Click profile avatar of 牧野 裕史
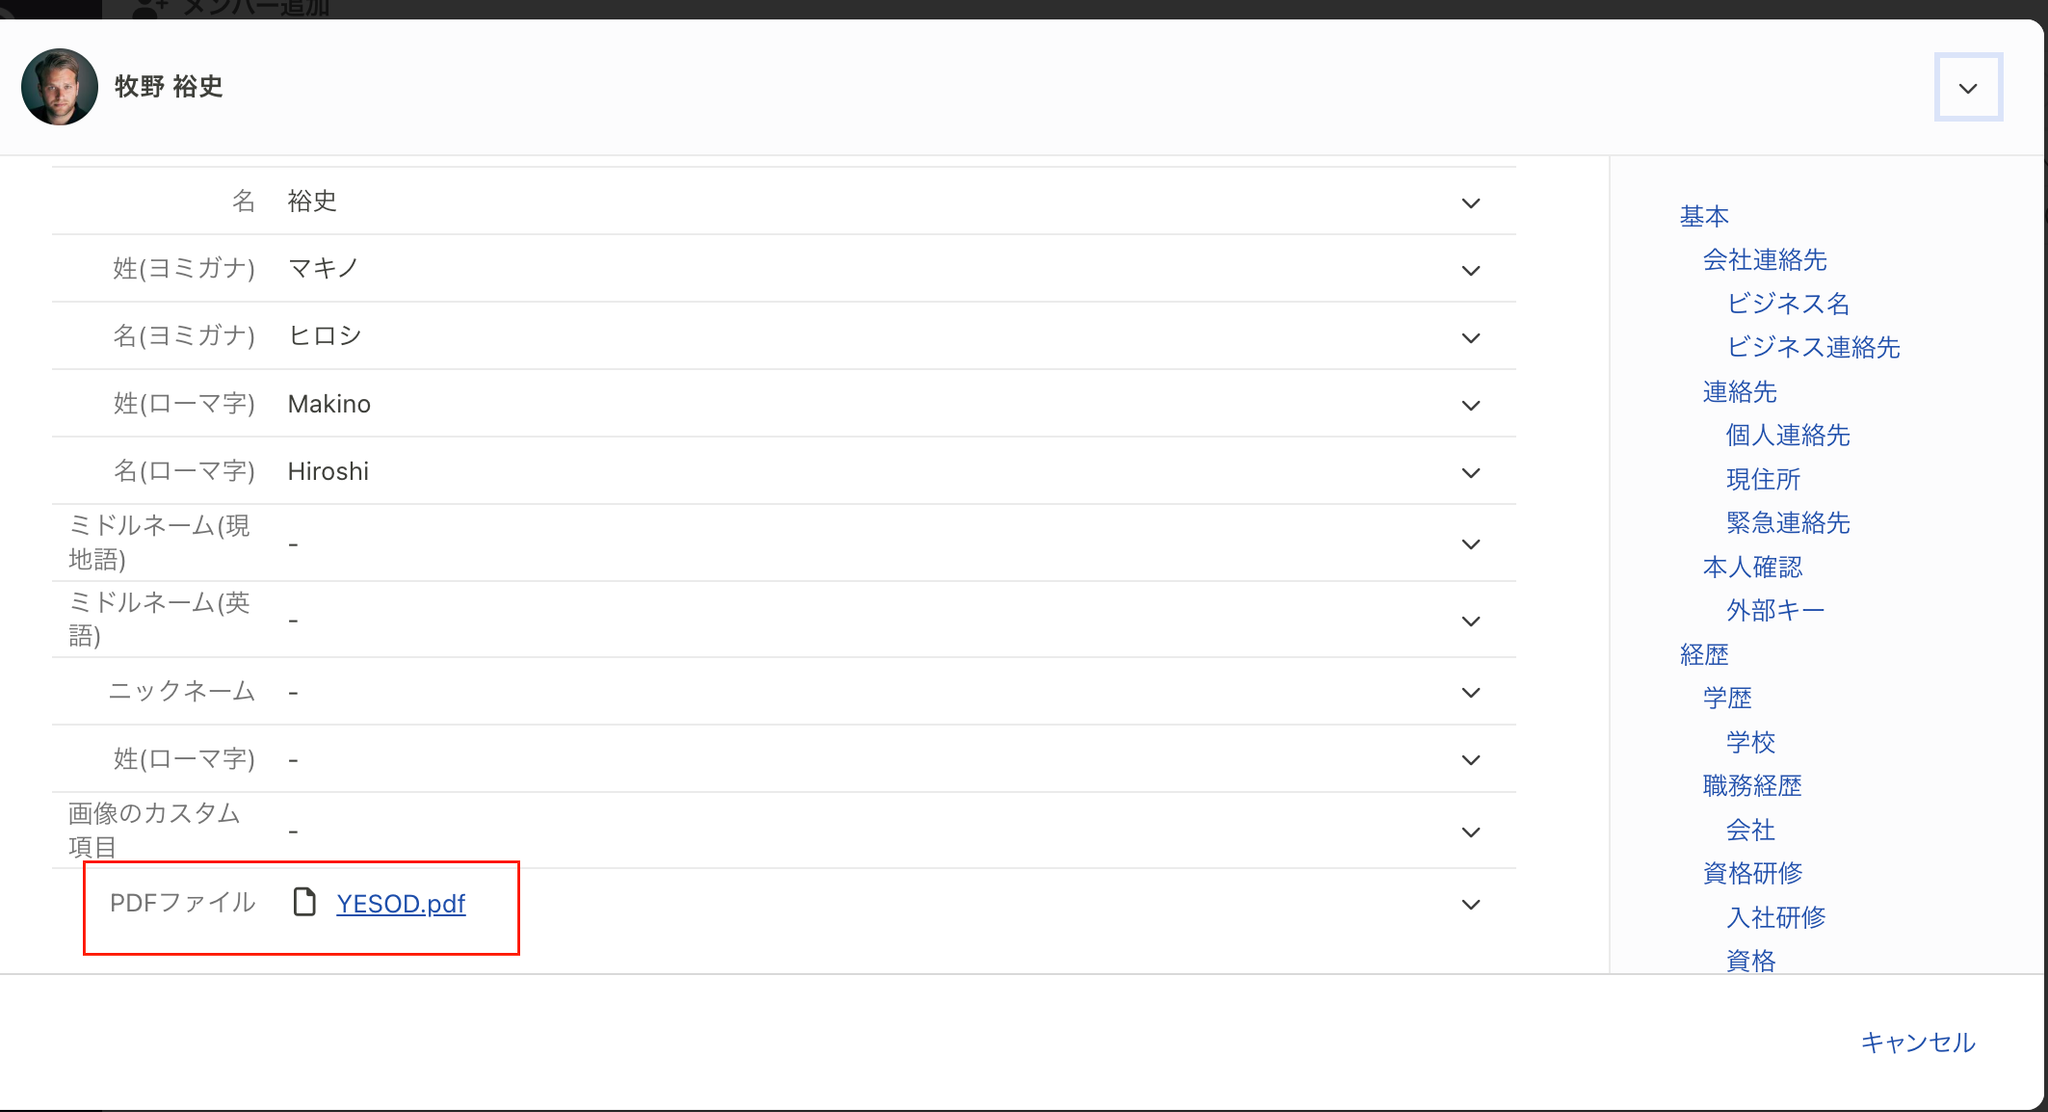Image resolution: width=2048 pixels, height=1112 pixels. tap(59, 87)
